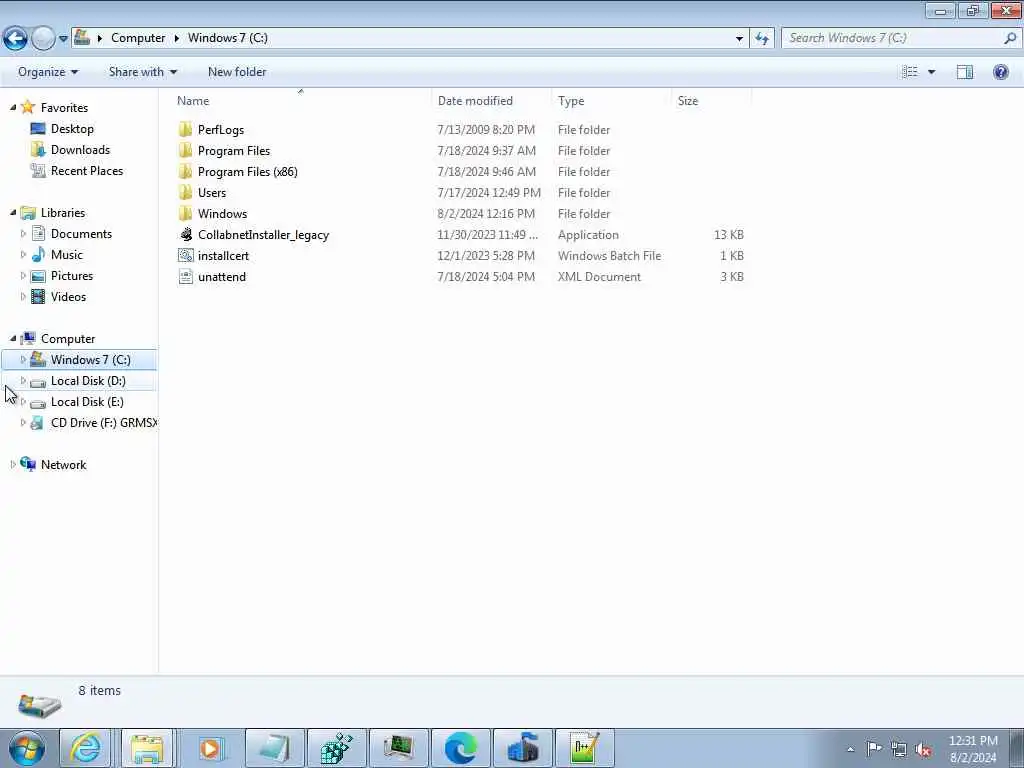Select Network in the navigation pane
The image size is (1024, 768).
(63, 464)
